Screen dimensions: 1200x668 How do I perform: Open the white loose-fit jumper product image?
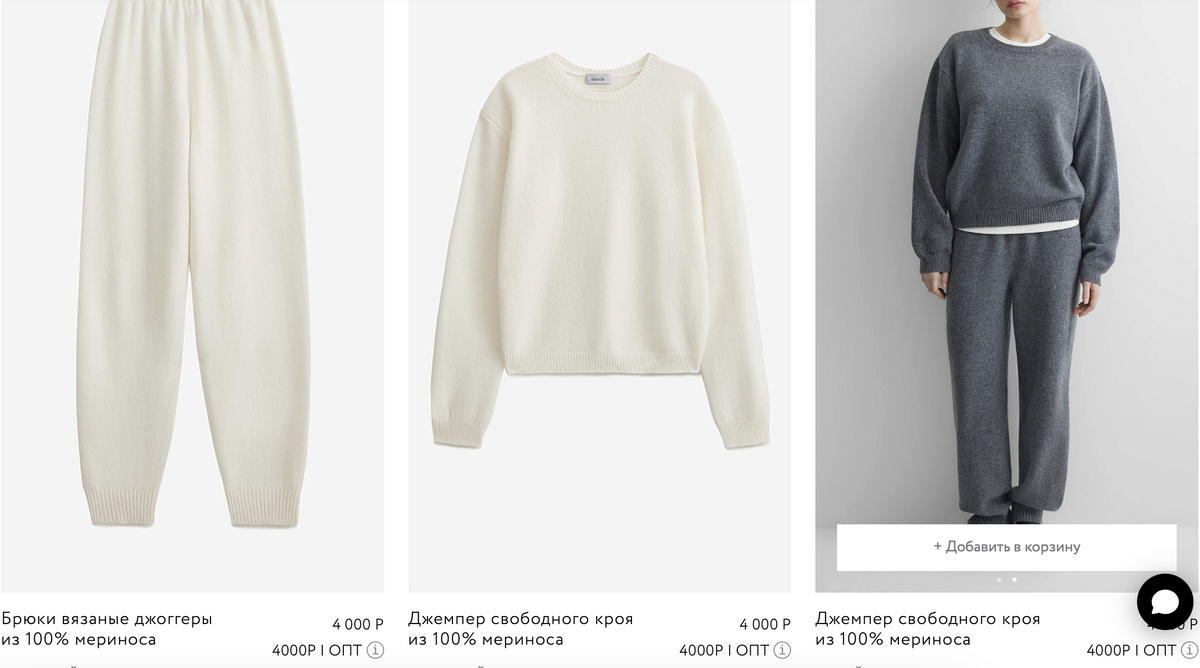coord(600,296)
